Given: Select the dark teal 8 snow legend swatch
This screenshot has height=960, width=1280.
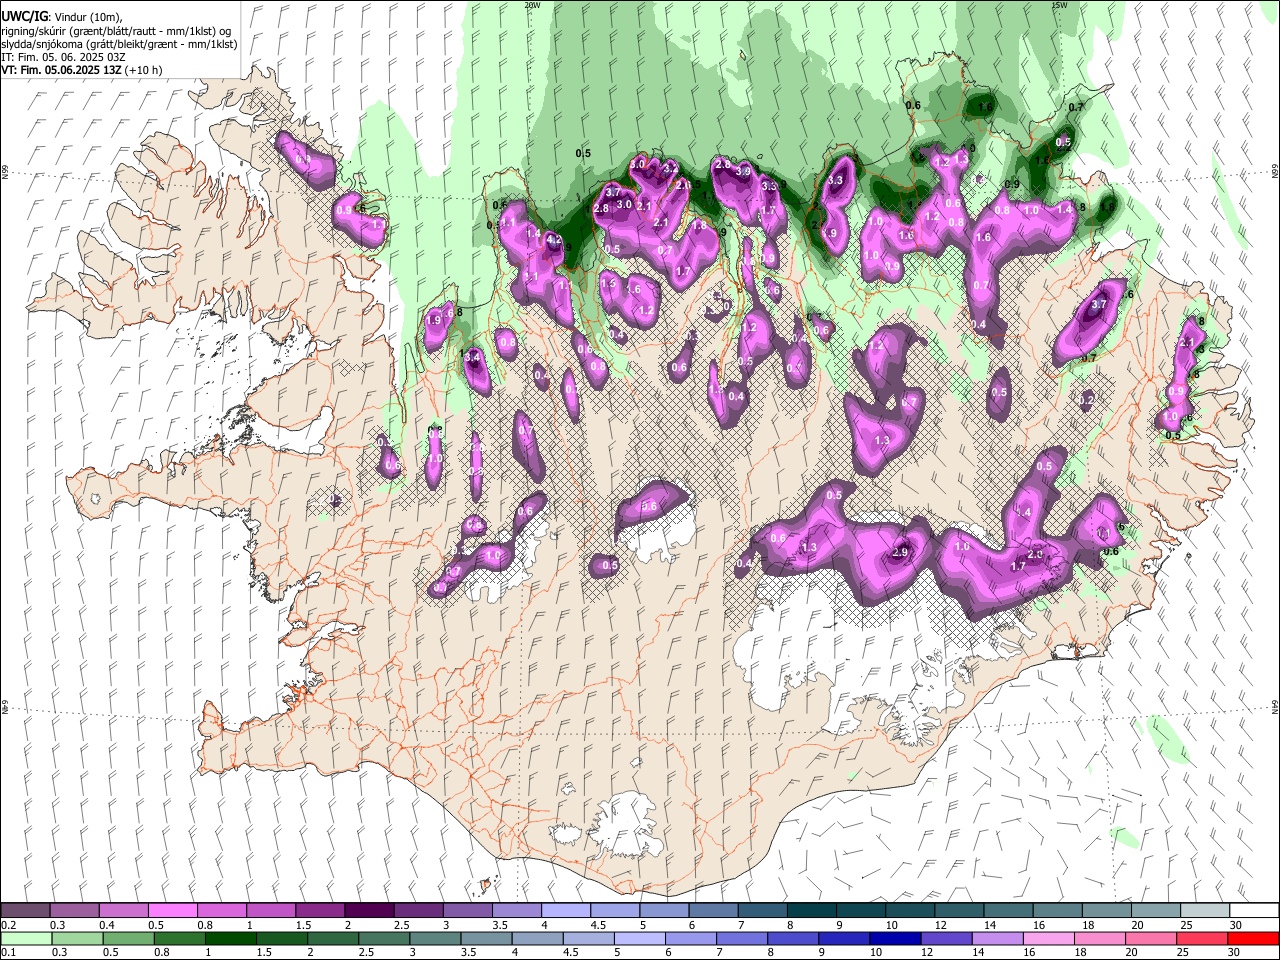Looking at the screenshot, I should 812,910.
